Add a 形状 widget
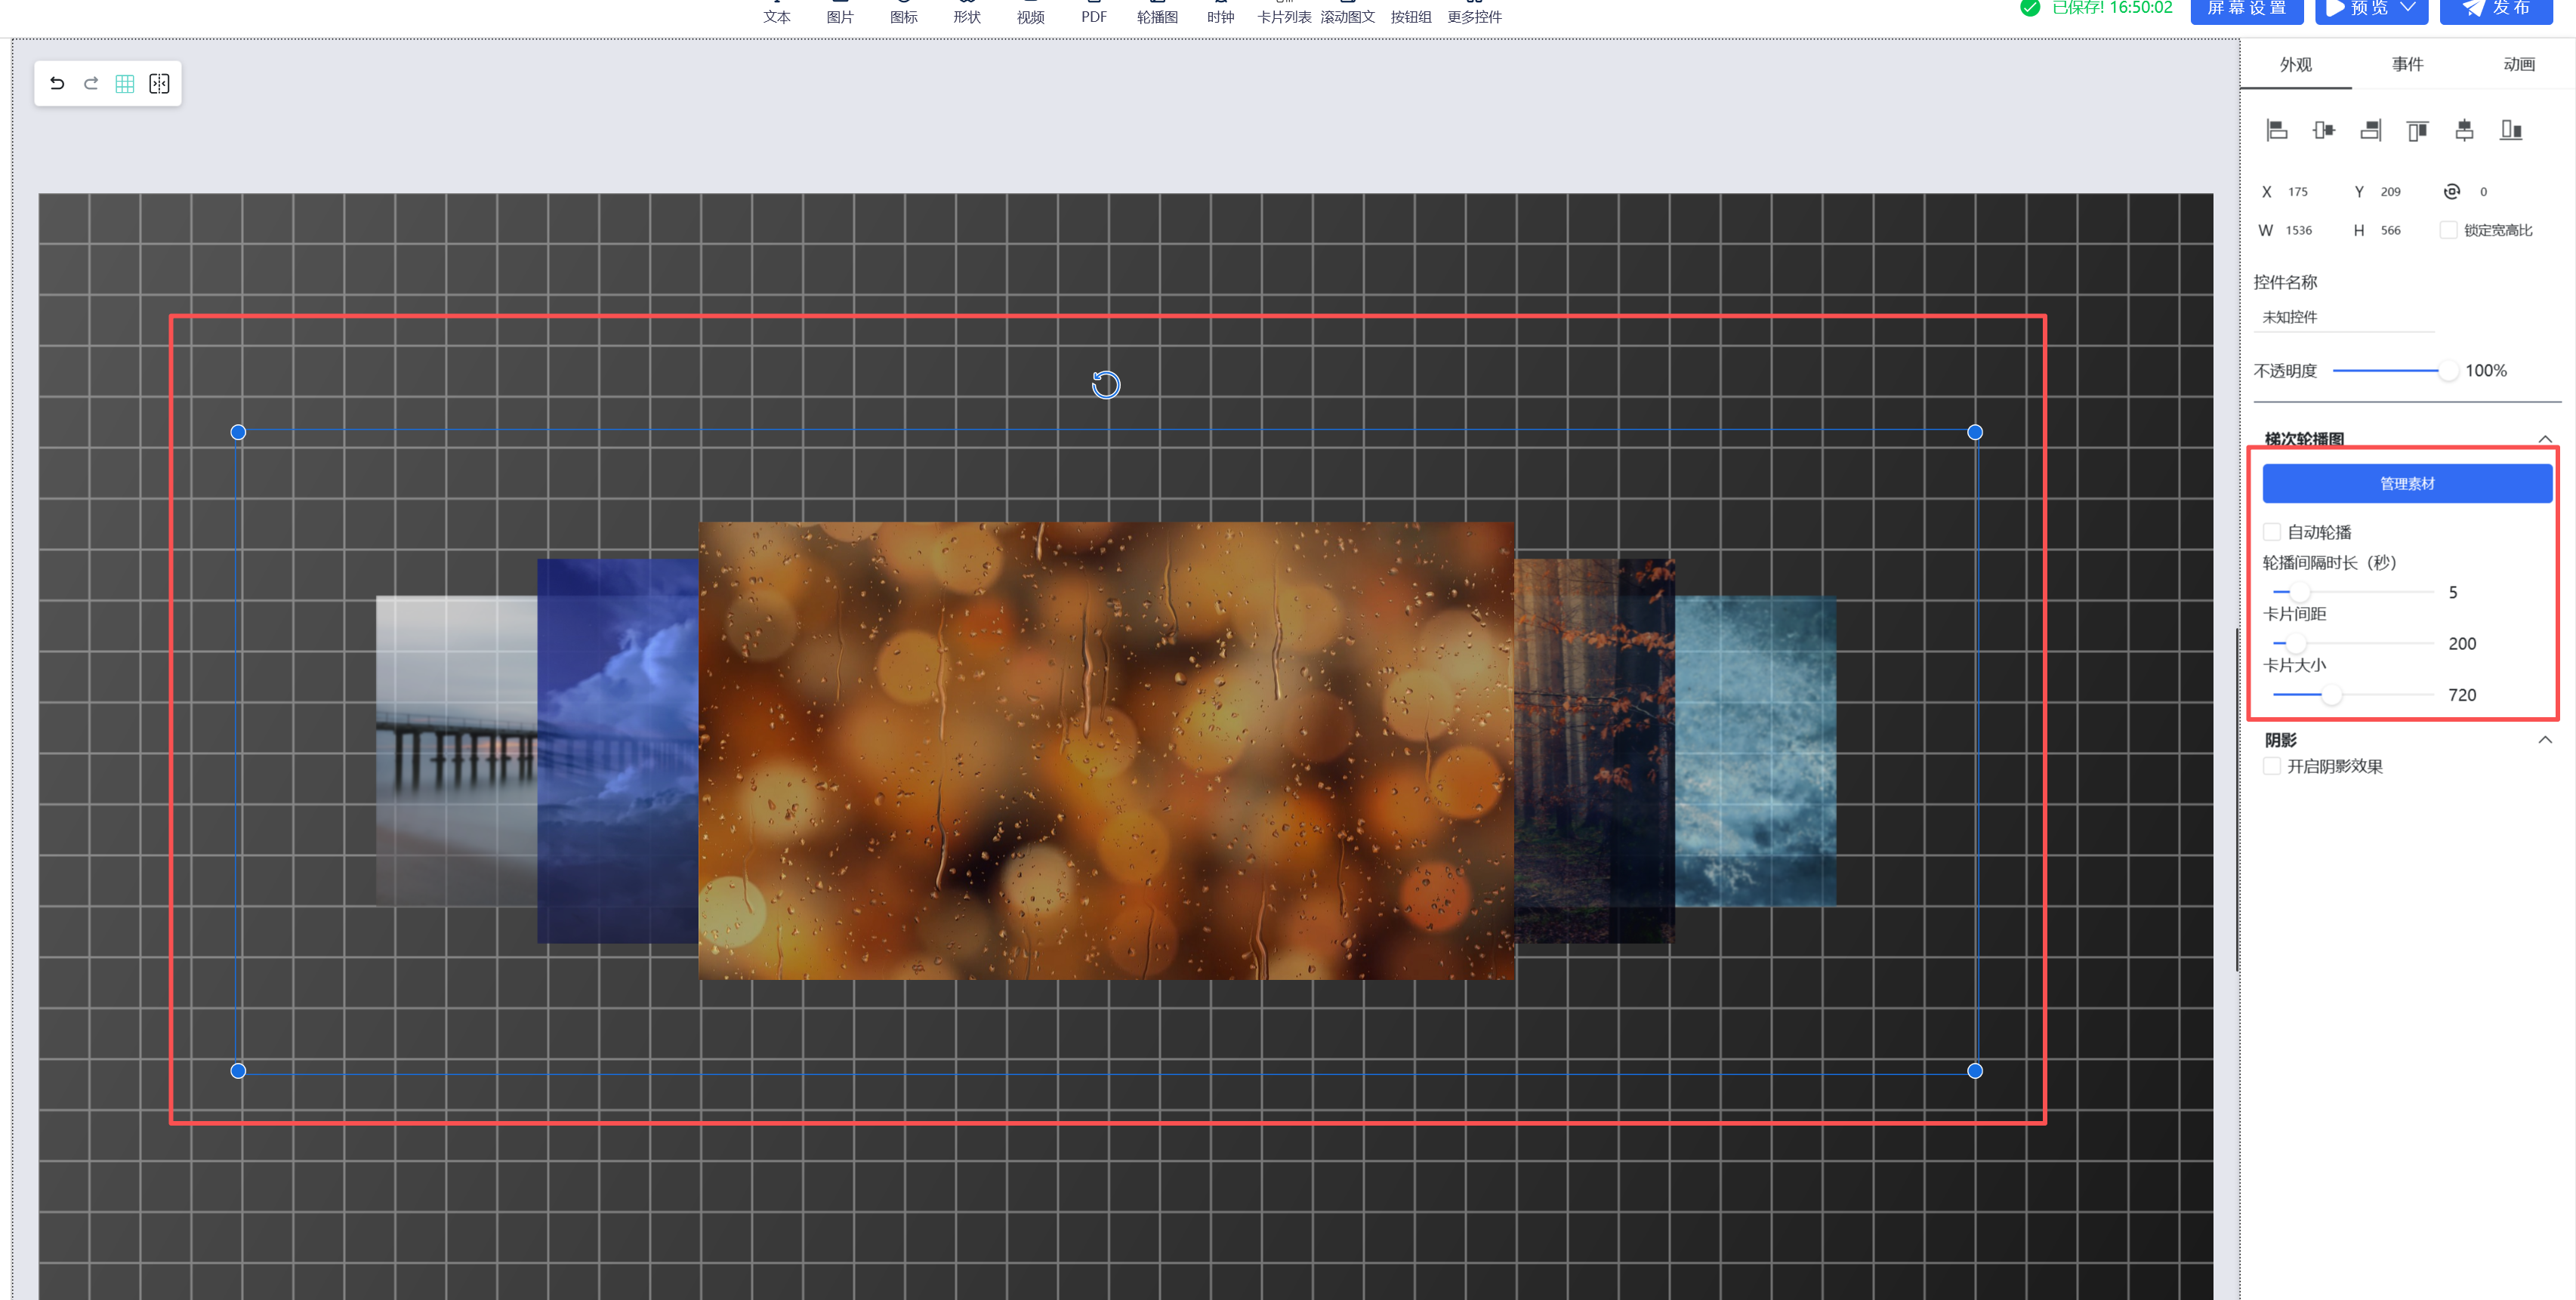Screen dimensions: 2576x1300 (967, 12)
